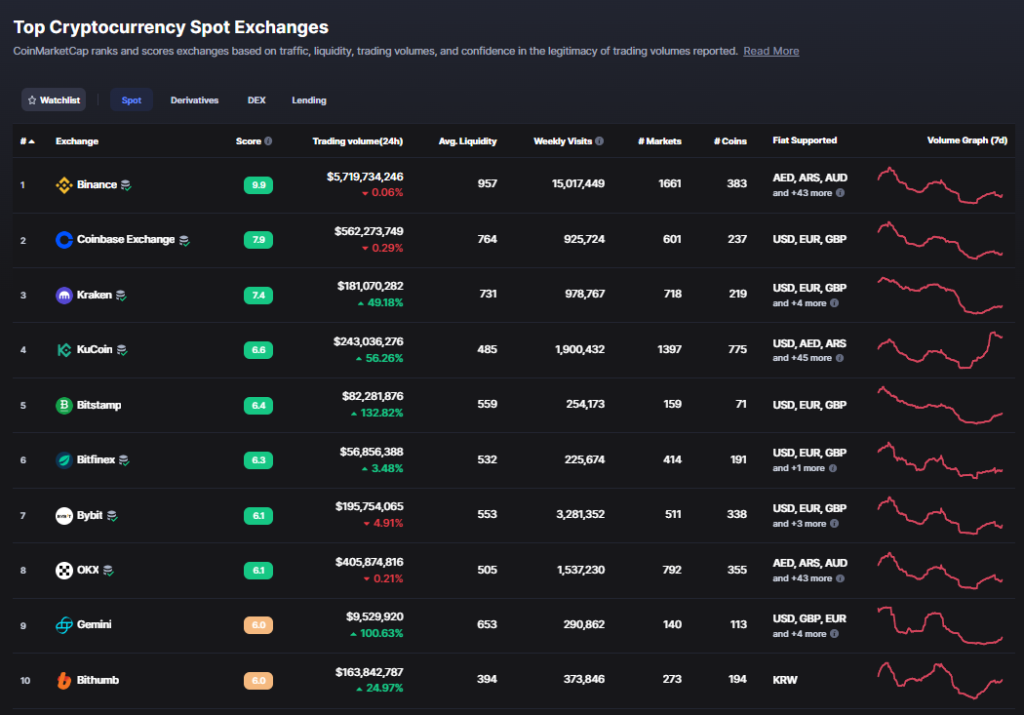Switch to the DEX tab
Screen dimensions: 1024x715
point(257,100)
